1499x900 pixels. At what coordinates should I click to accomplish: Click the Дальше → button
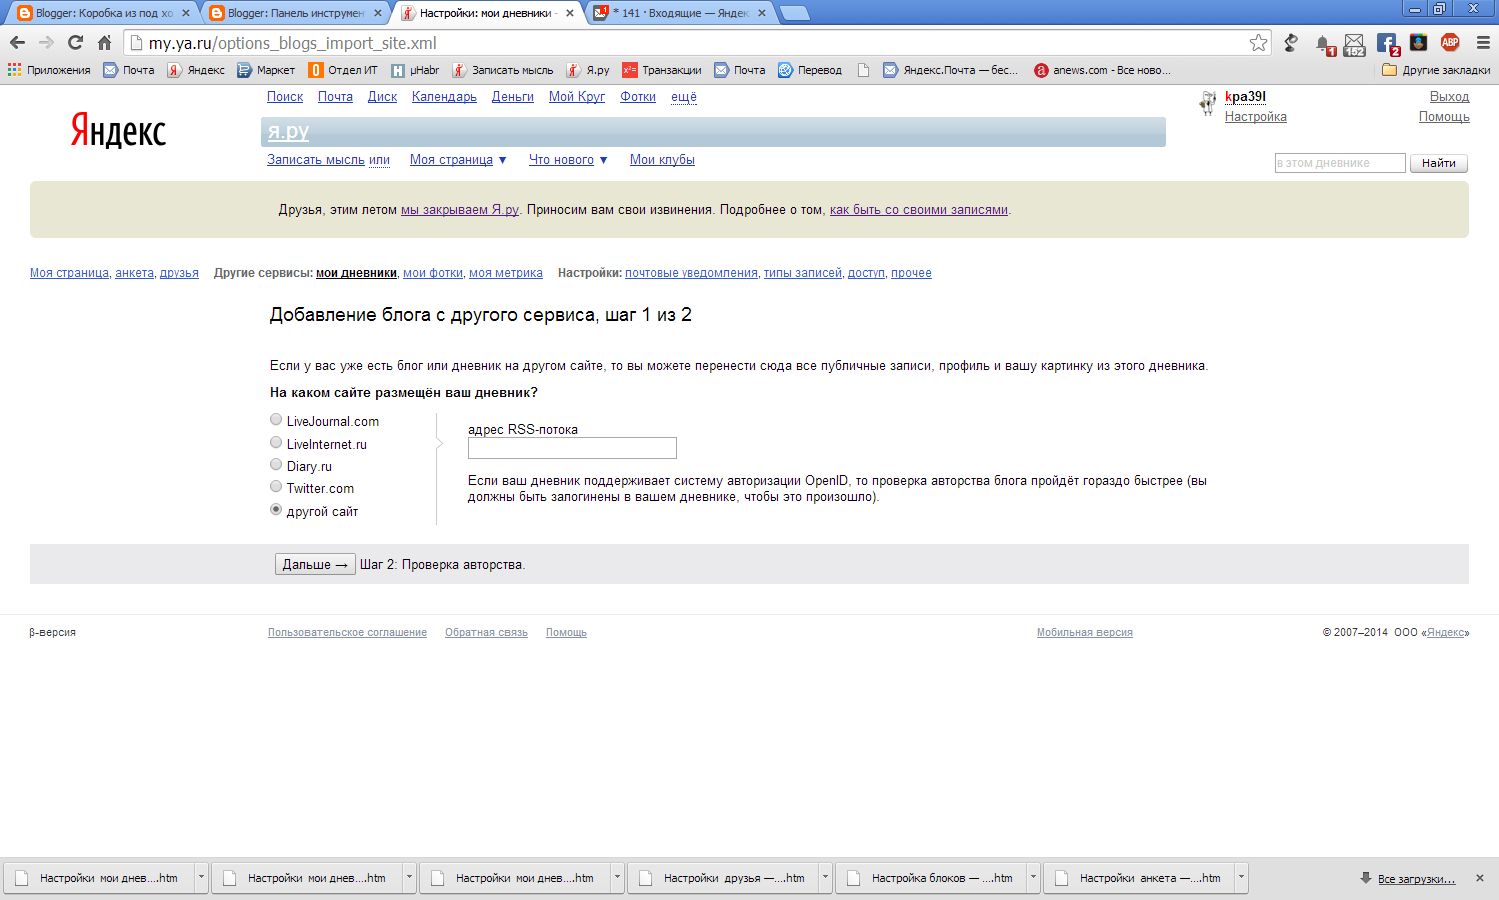coord(314,564)
